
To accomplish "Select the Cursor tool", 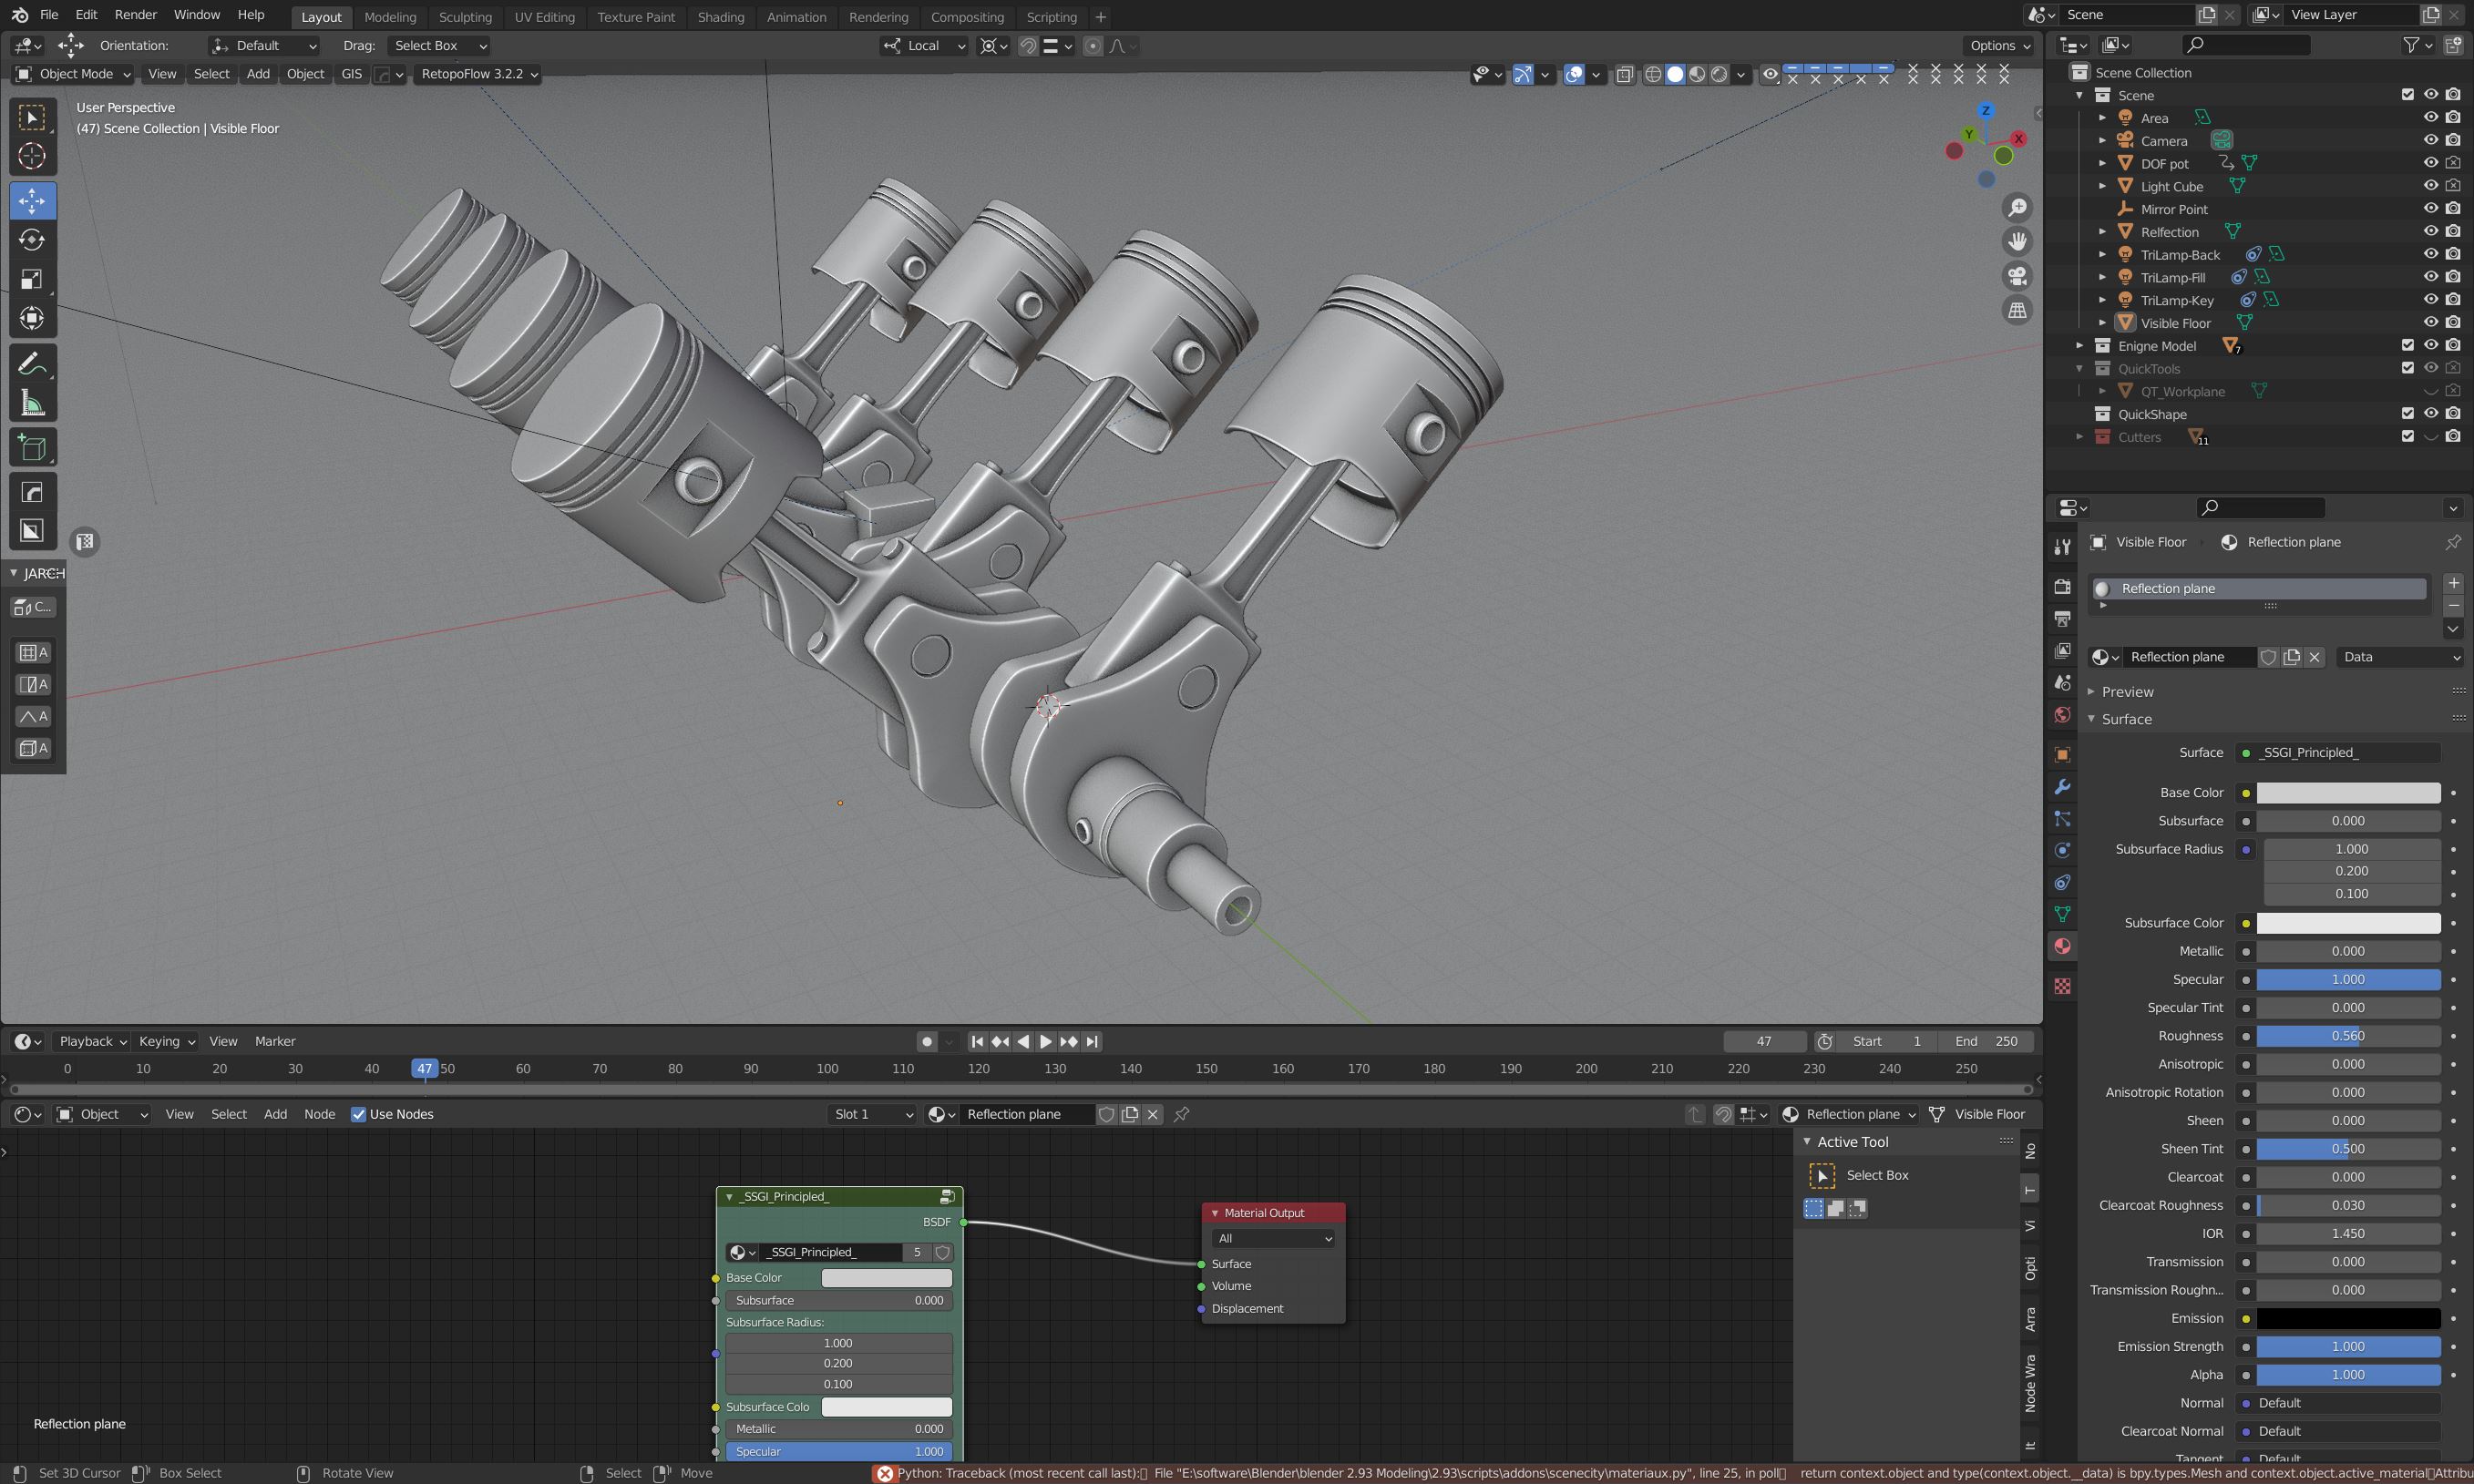I will pos(33,156).
